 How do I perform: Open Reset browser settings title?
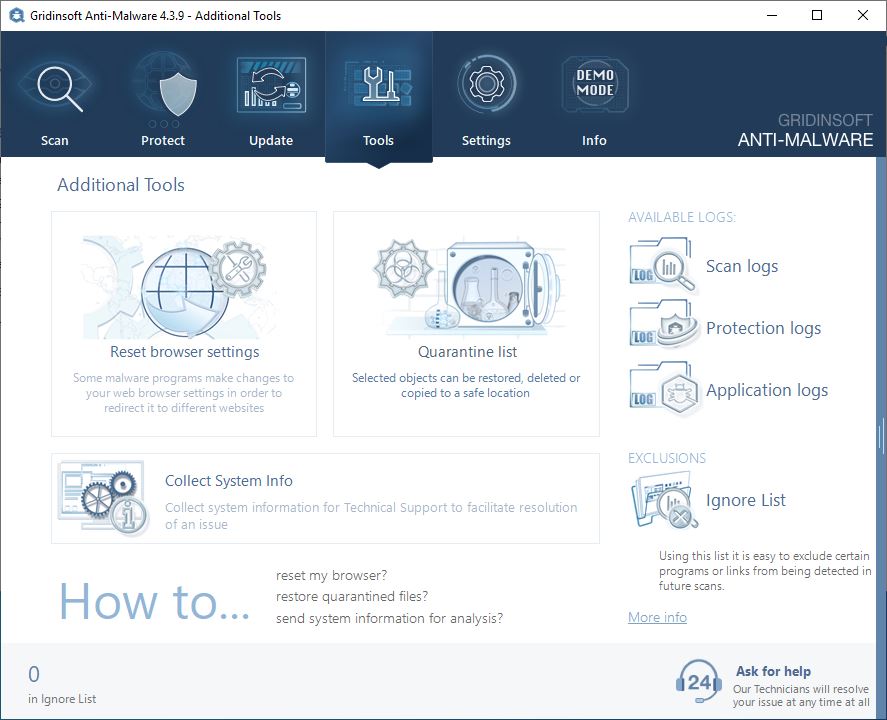(184, 352)
